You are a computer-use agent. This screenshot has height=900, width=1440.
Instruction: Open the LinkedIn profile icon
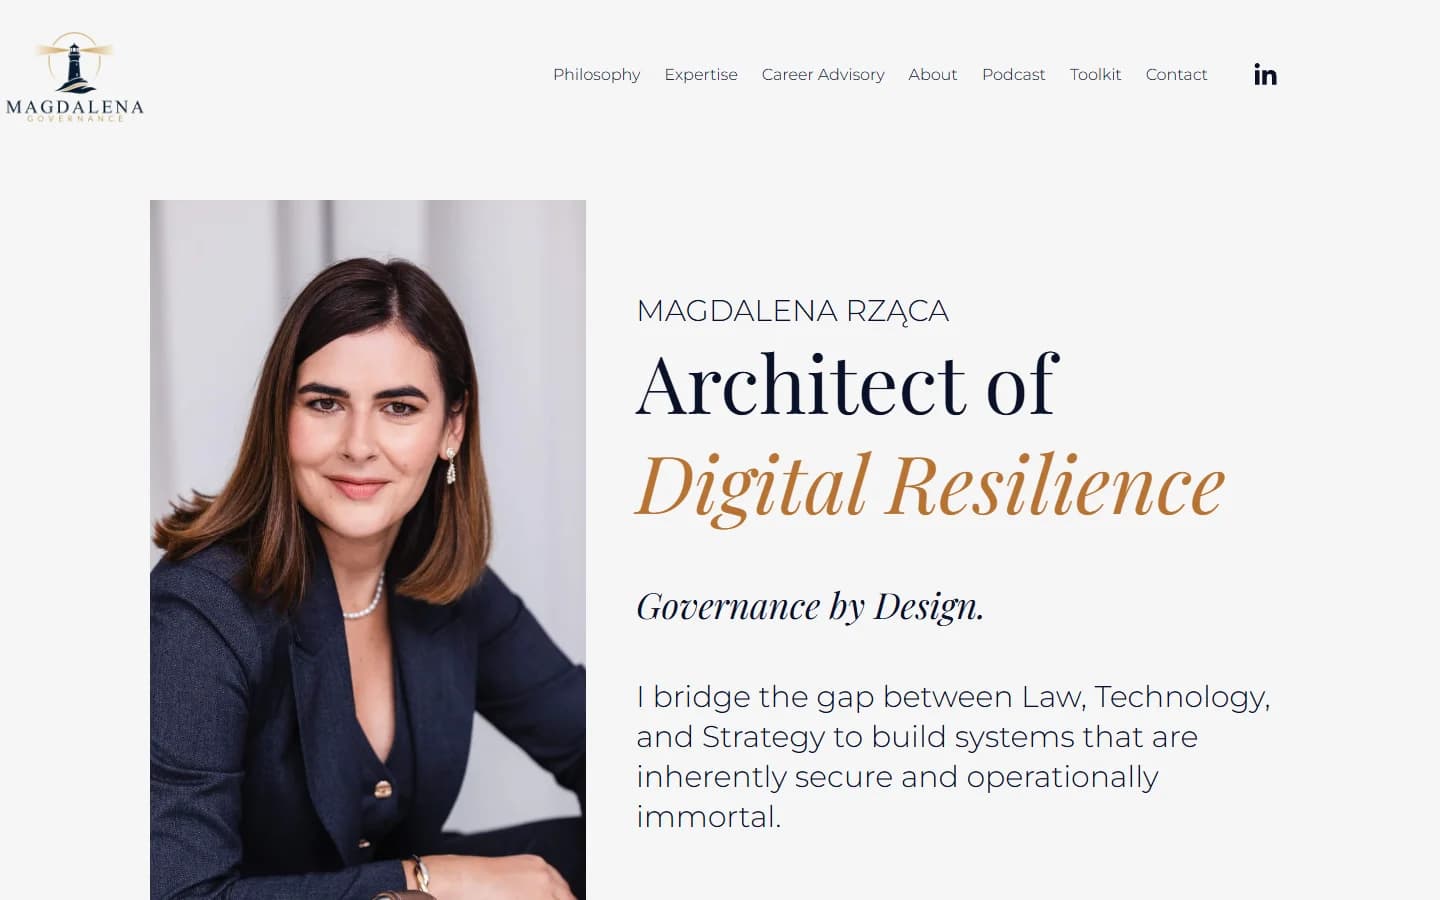coord(1265,75)
